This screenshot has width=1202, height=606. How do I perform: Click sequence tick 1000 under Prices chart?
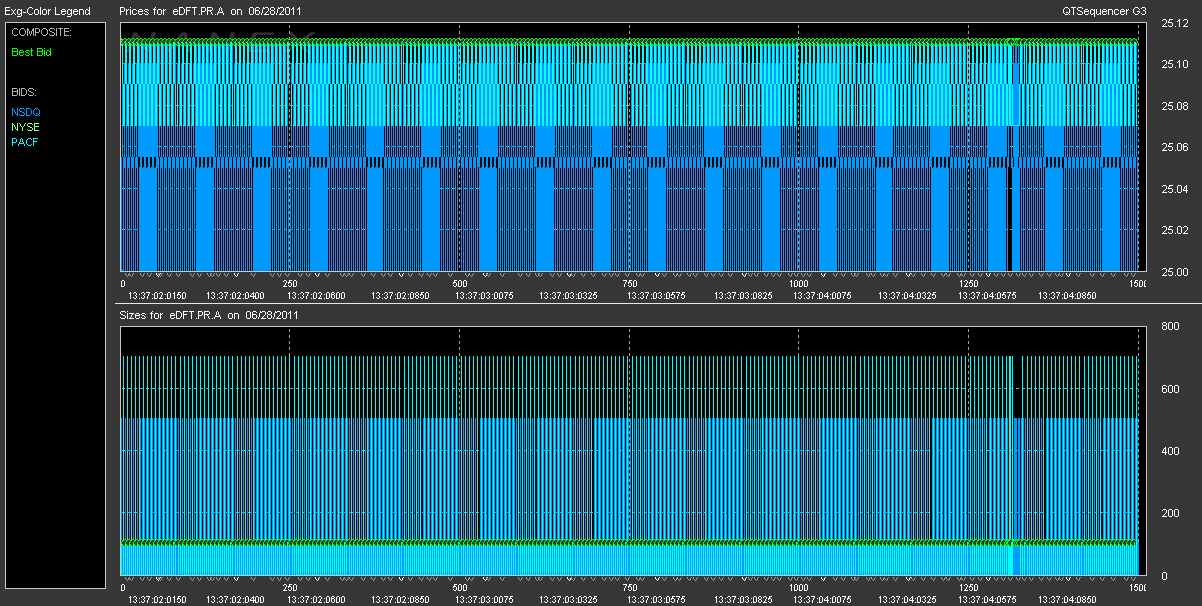tap(799, 284)
